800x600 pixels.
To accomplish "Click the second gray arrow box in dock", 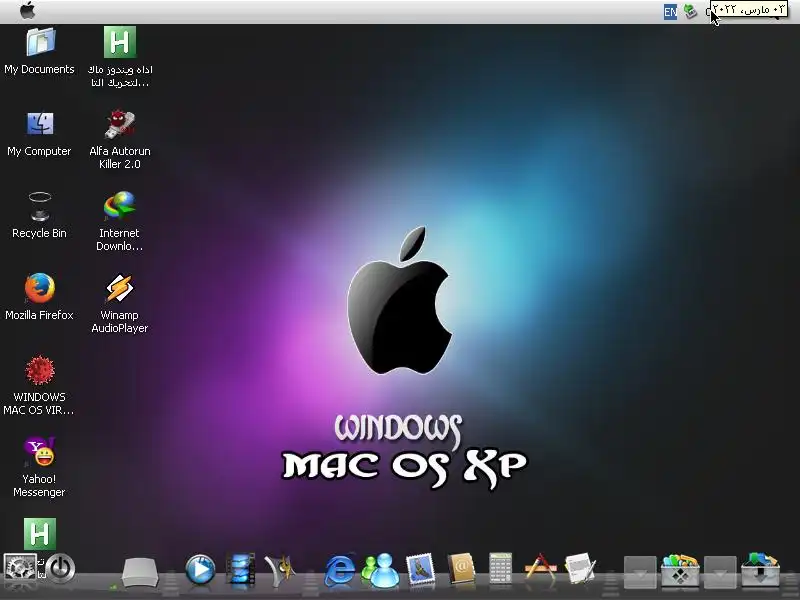I will click(x=720, y=571).
